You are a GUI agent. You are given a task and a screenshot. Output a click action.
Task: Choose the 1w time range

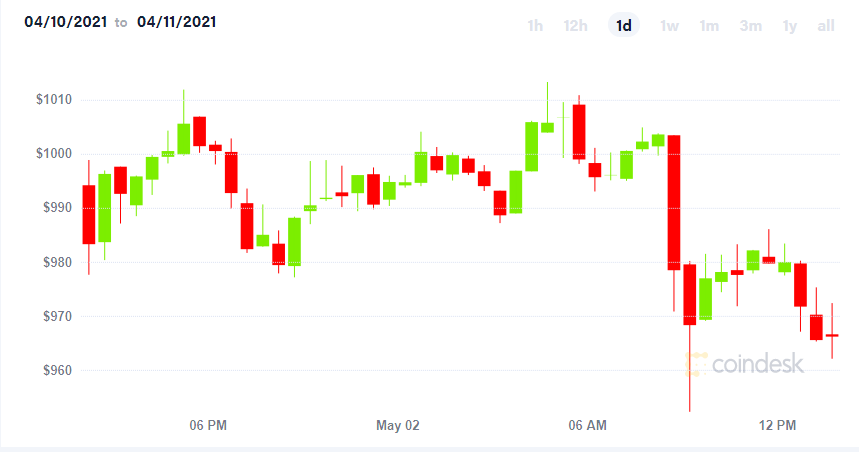click(669, 26)
